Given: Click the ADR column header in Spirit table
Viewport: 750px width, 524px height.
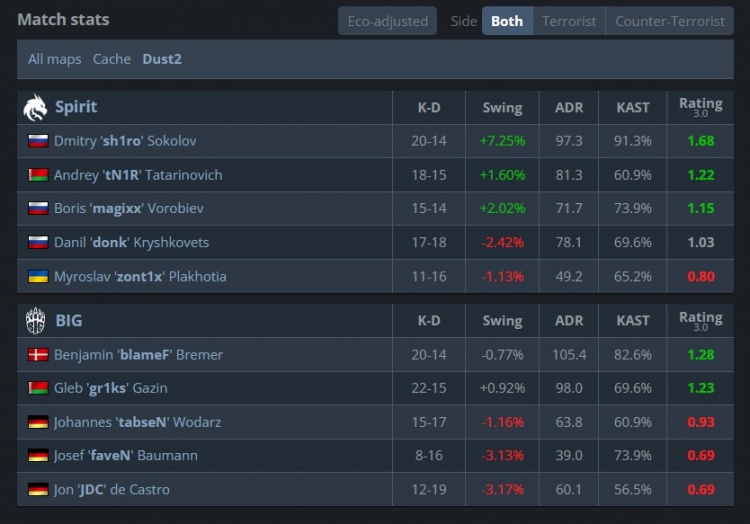Looking at the screenshot, I should [x=569, y=108].
